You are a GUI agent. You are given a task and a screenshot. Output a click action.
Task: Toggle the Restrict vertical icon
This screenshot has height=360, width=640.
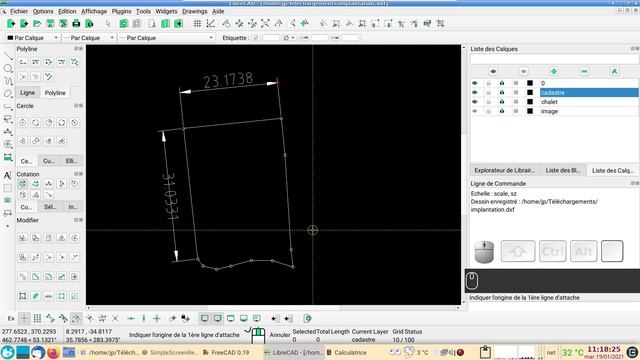144,318
